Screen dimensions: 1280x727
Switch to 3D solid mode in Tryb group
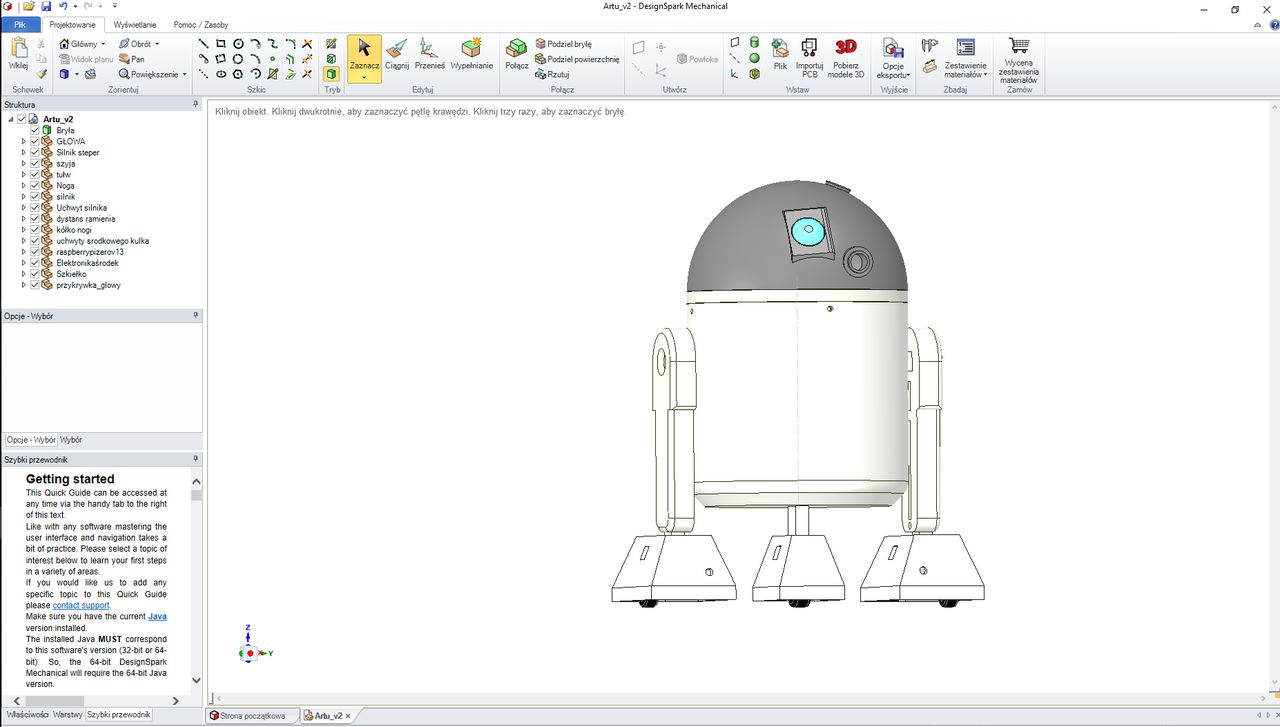[332, 74]
